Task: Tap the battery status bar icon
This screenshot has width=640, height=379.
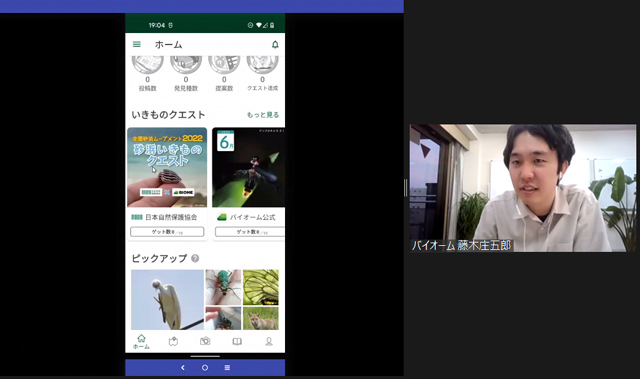Action: click(x=272, y=25)
